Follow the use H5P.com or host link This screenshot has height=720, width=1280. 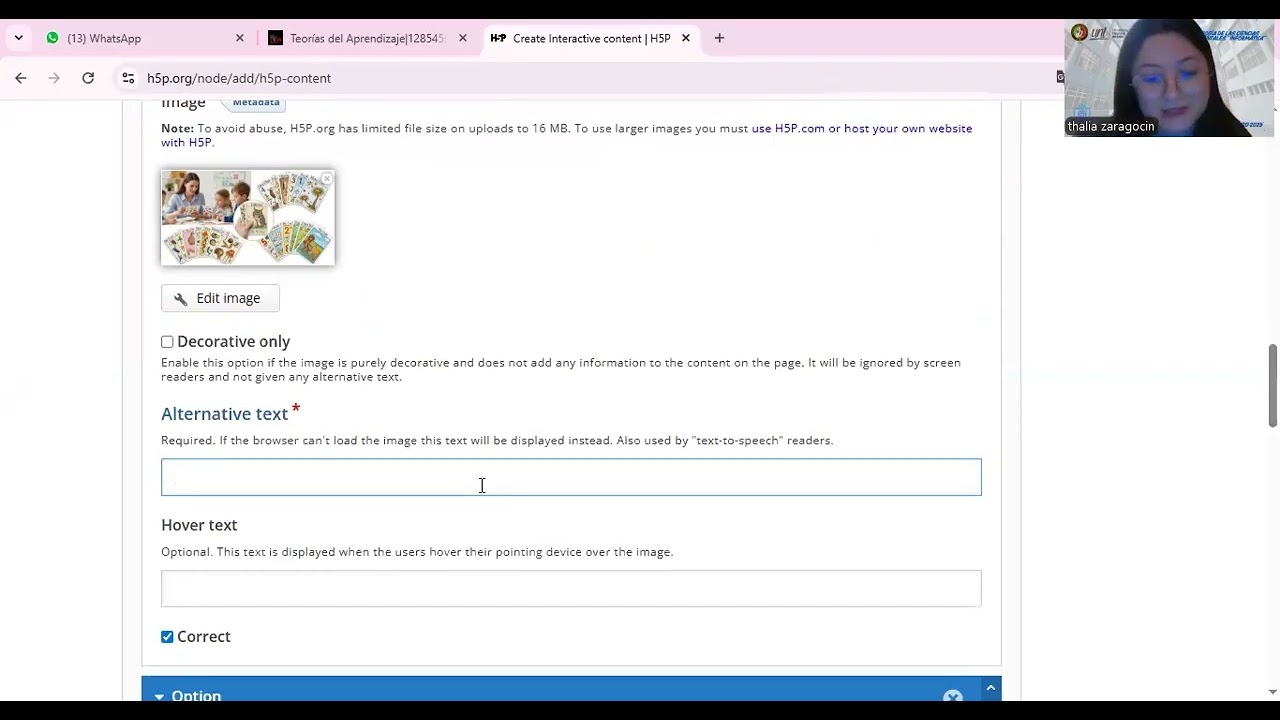click(x=566, y=135)
